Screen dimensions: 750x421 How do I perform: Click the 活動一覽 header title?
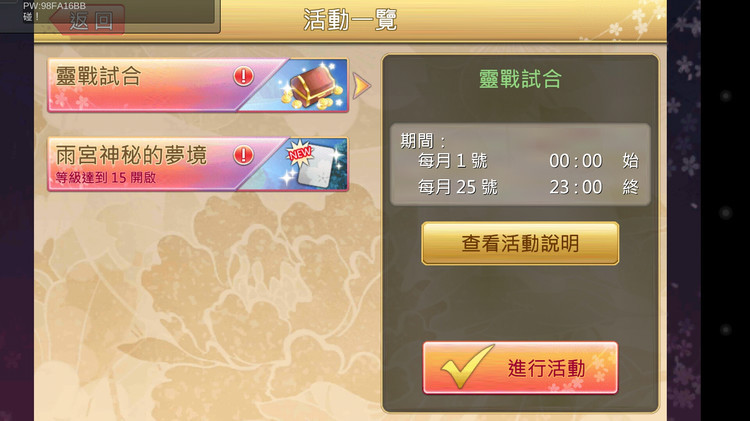pos(350,20)
